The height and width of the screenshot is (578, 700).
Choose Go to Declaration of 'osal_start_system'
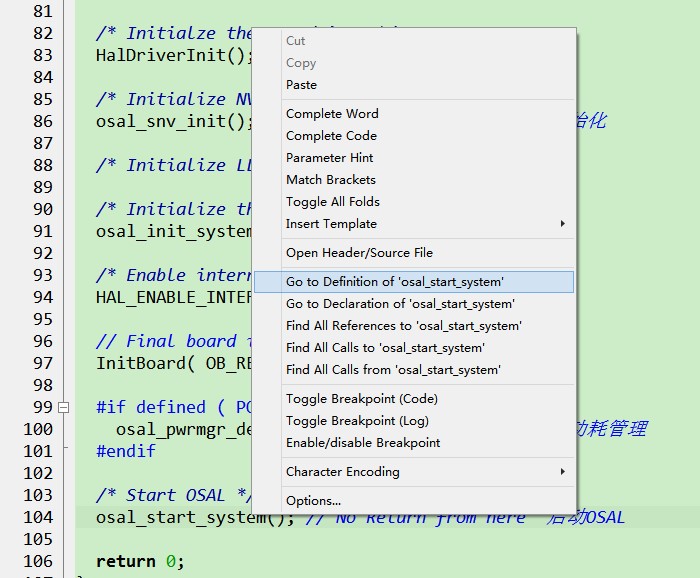coord(414,304)
